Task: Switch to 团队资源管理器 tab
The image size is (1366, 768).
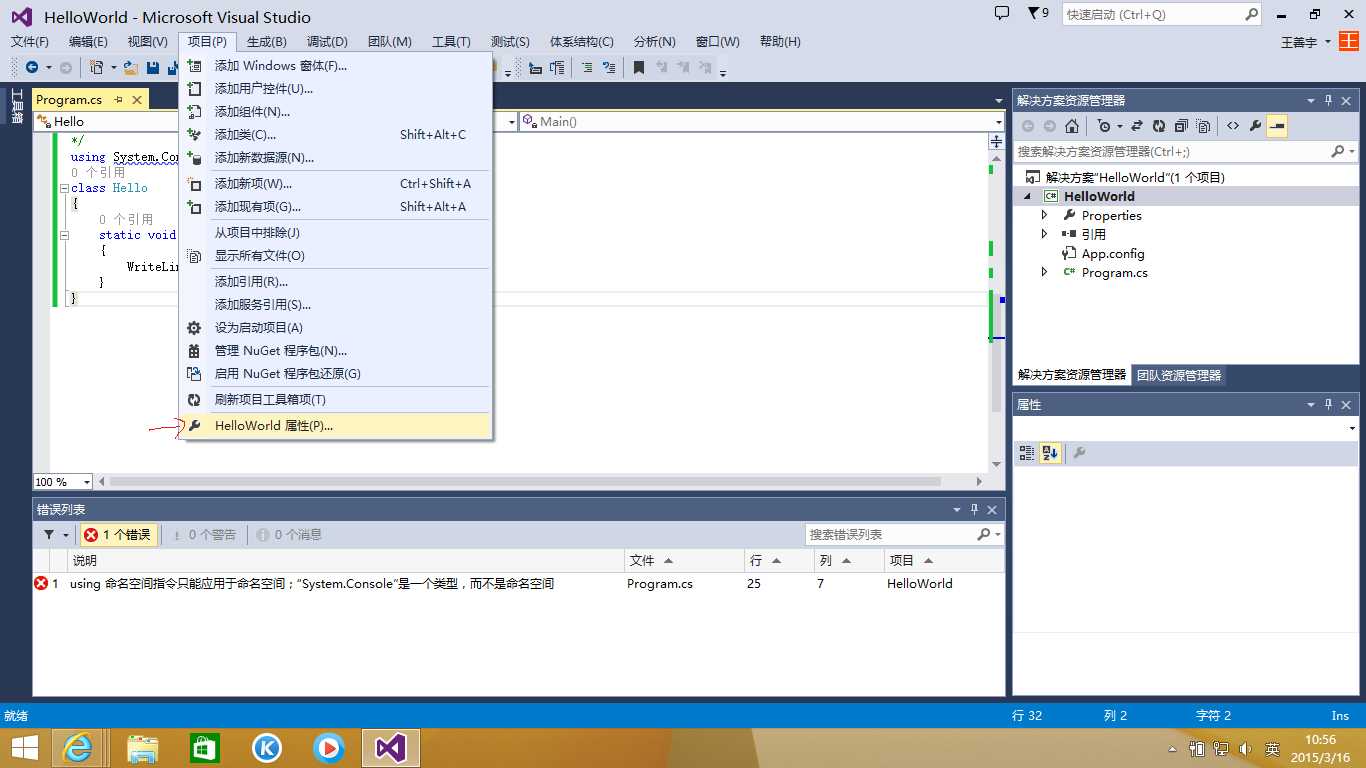Action: (1179, 375)
